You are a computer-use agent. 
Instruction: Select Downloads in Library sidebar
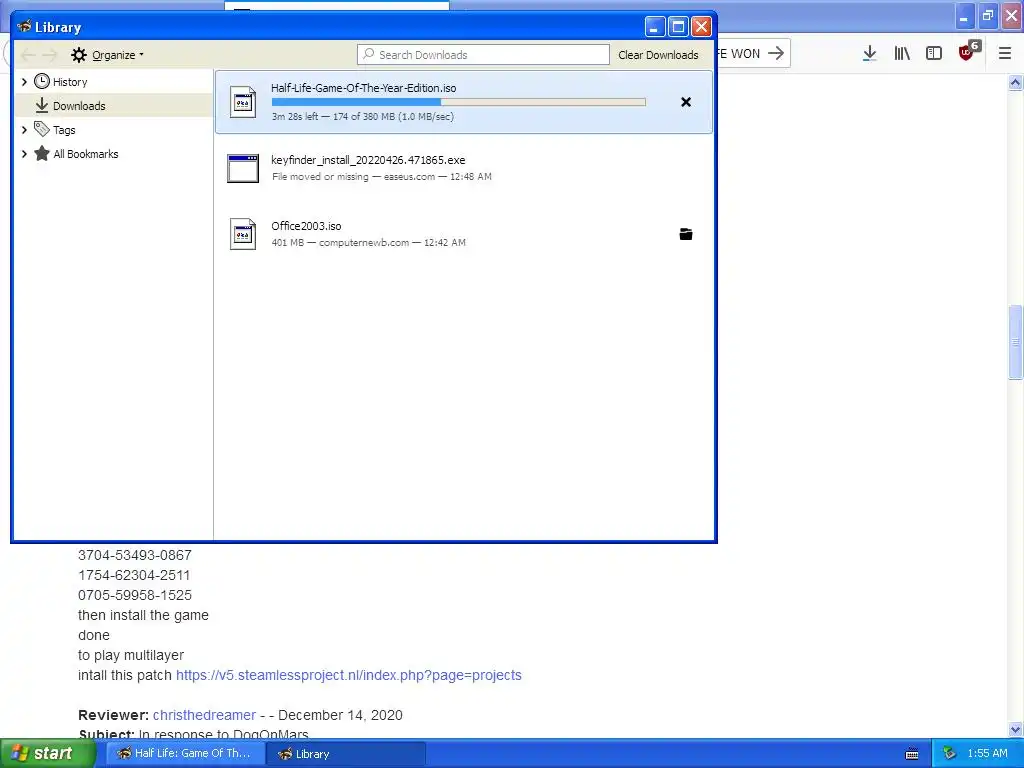[114, 105]
